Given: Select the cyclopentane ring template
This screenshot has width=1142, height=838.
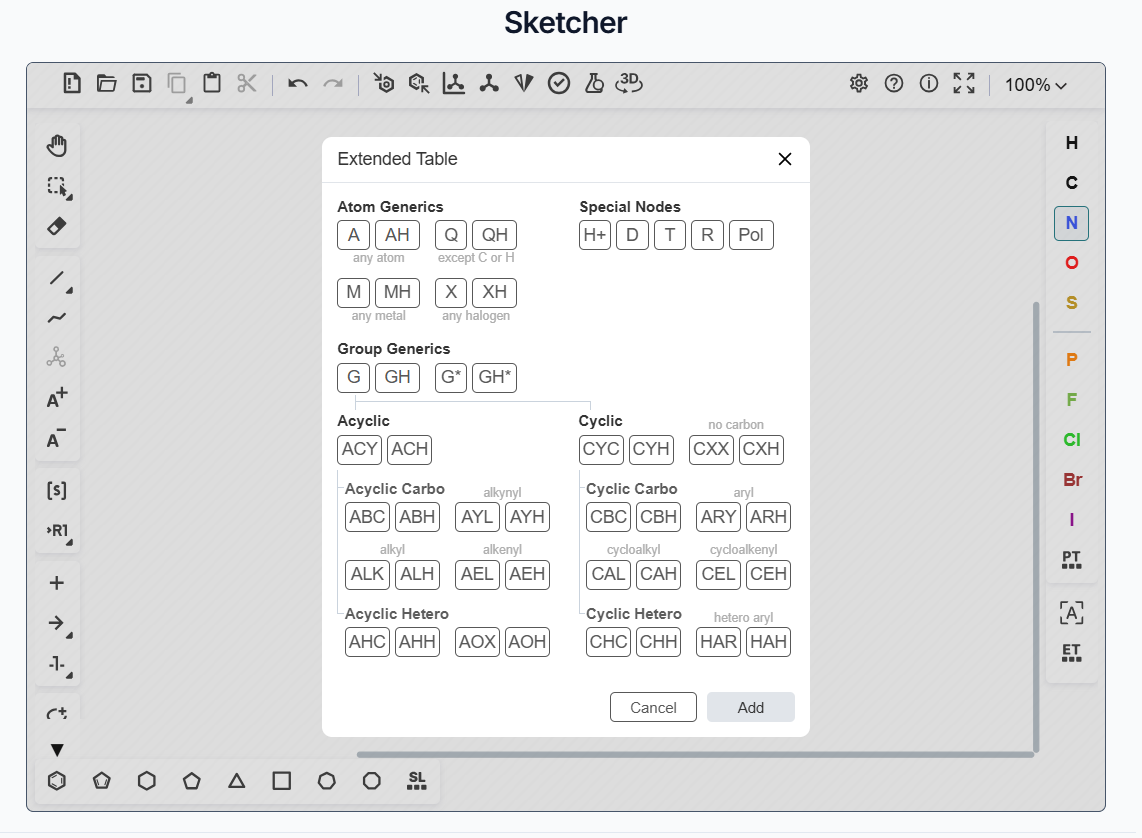Looking at the screenshot, I should click(192, 781).
